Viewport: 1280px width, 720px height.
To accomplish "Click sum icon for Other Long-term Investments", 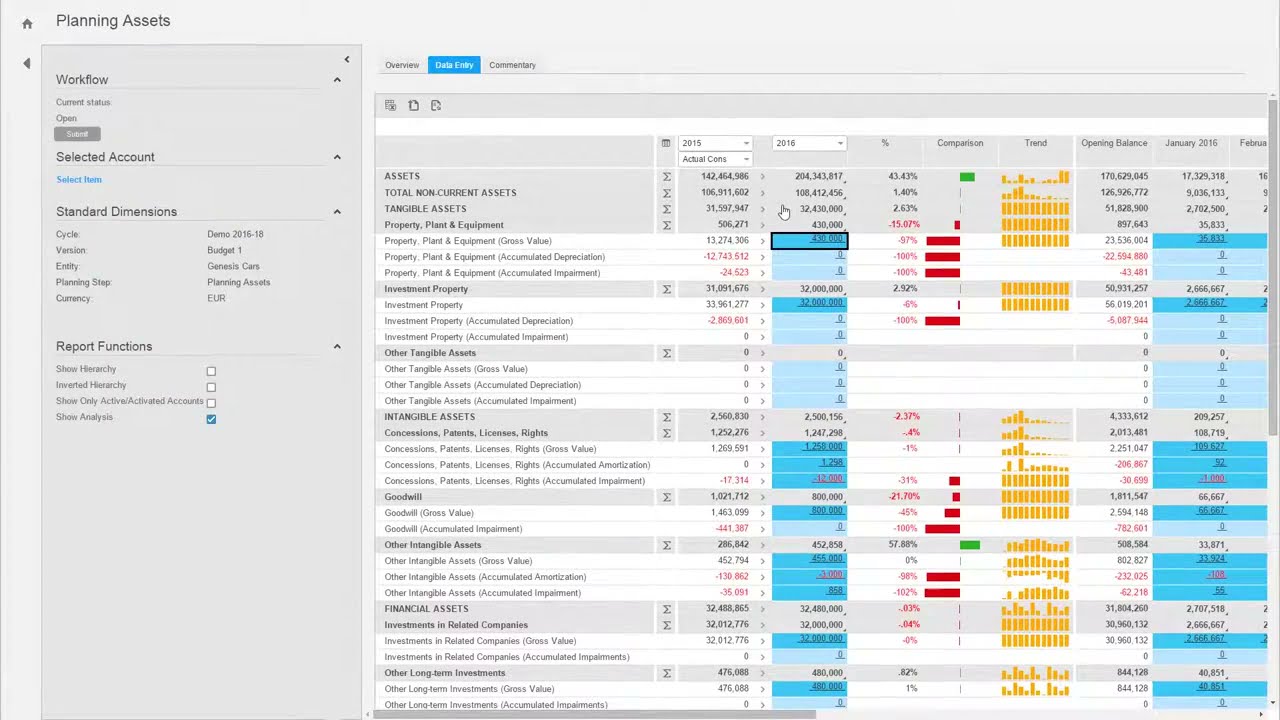I will [x=667, y=673].
